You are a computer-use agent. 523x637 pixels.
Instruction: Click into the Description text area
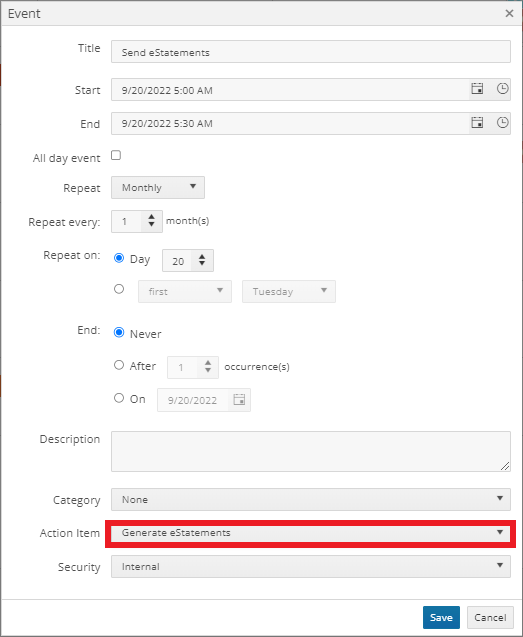coord(311,451)
